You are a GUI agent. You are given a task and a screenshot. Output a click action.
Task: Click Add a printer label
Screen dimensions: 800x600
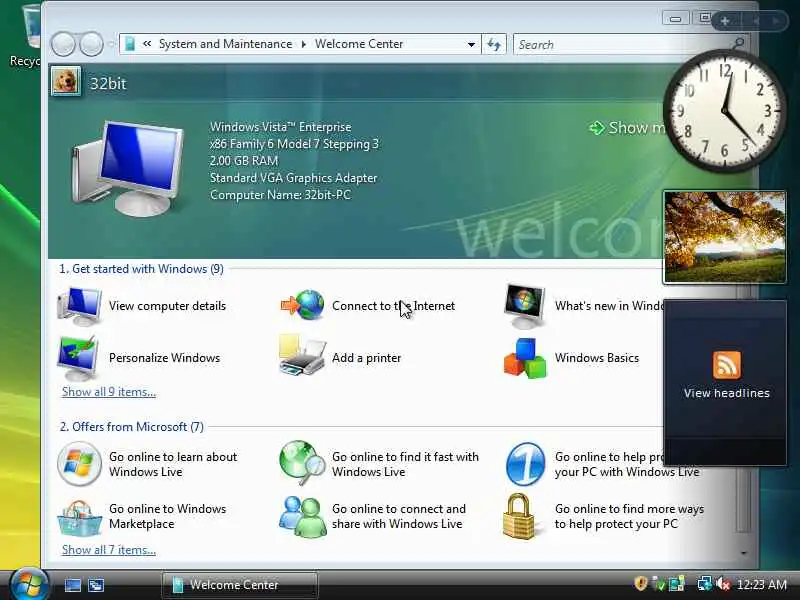point(366,358)
